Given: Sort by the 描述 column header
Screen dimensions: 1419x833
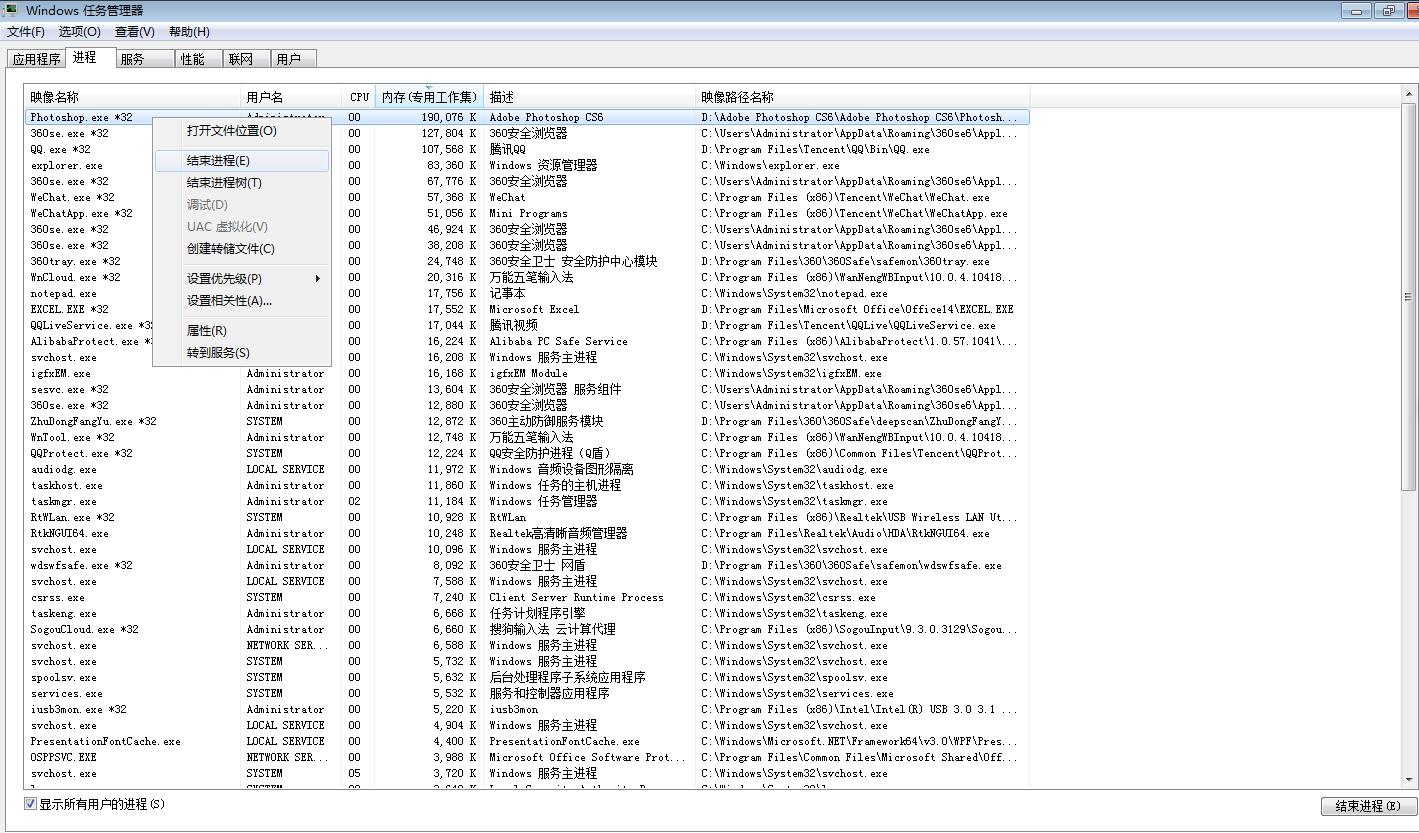Looking at the screenshot, I should point(590,97).
